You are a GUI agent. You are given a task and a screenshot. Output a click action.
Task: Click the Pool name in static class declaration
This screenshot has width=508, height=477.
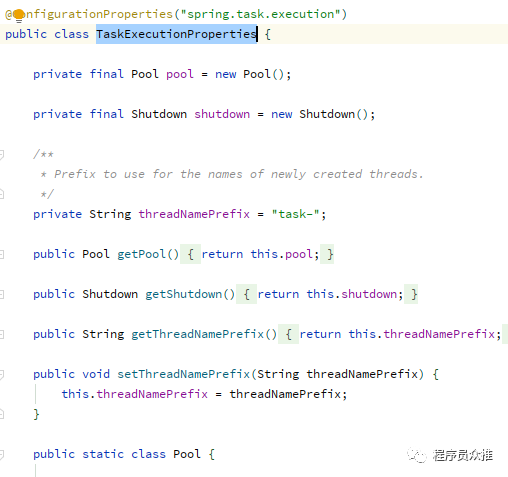pyautogui.click(x=187, y=454)
